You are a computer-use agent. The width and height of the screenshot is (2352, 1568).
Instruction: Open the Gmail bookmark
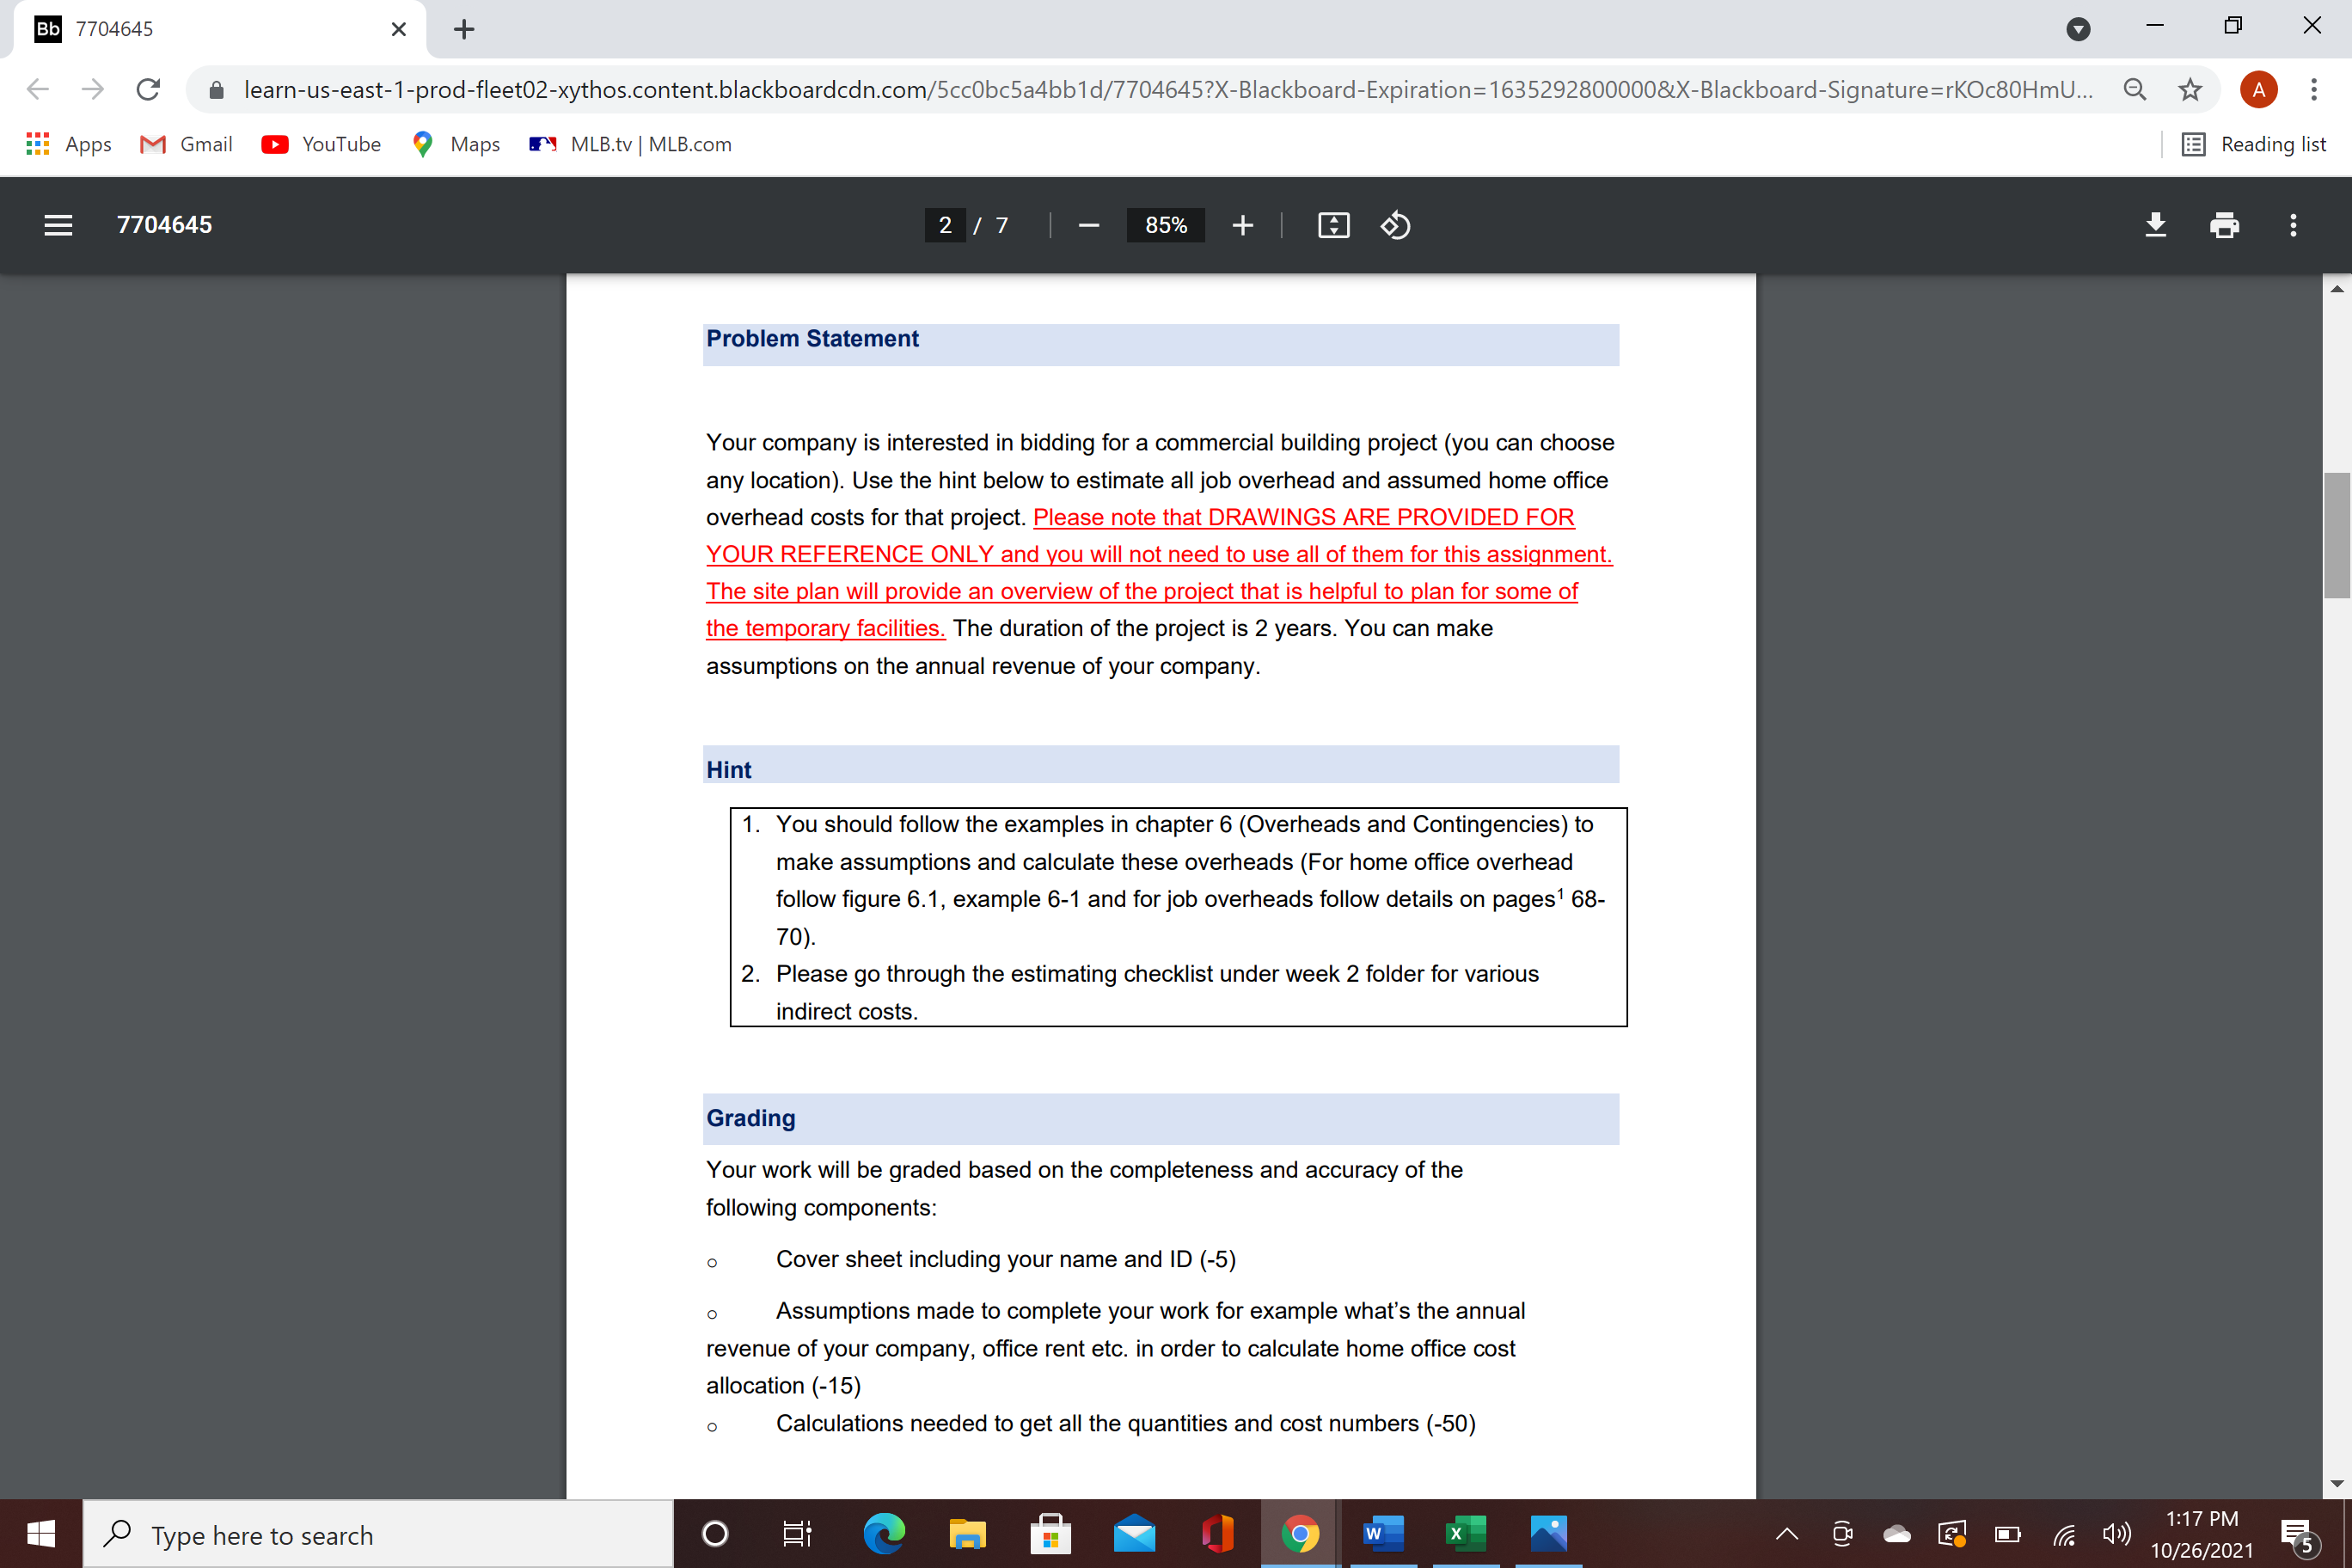(186, 144)
